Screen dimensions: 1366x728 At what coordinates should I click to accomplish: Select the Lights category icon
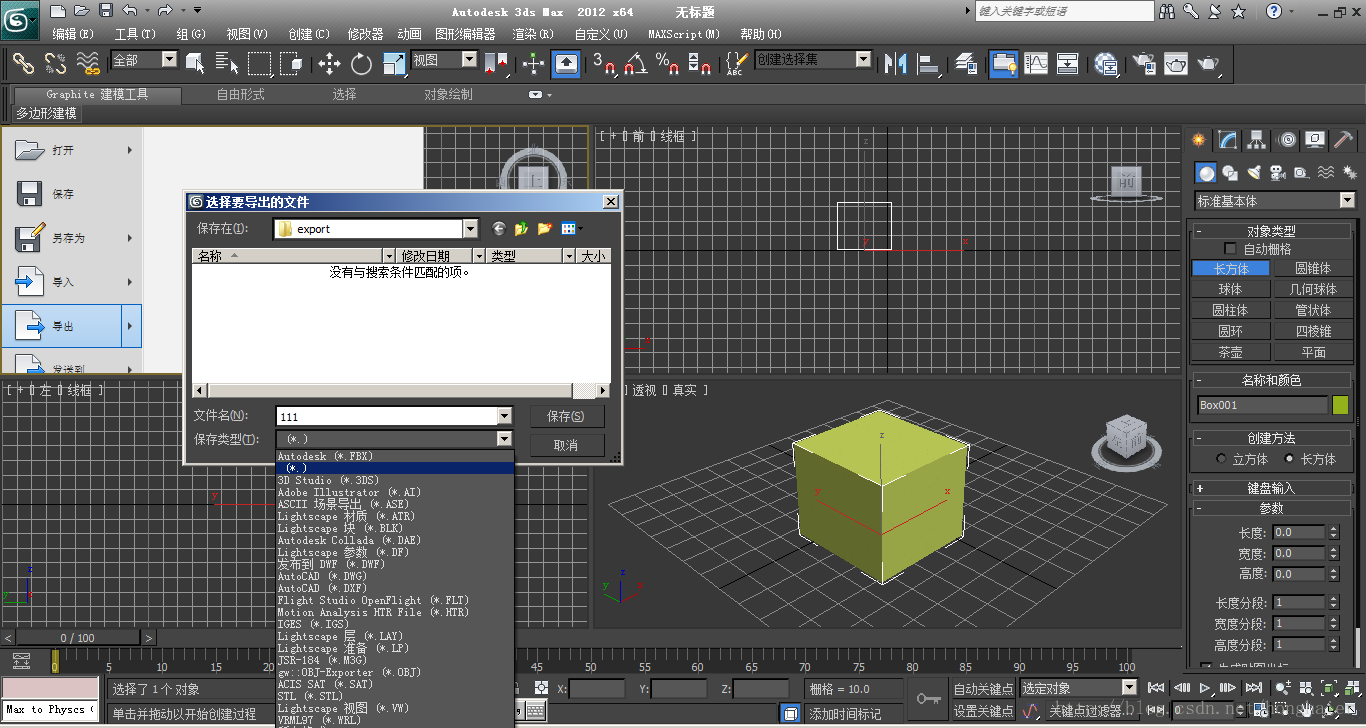point(1253,172)
